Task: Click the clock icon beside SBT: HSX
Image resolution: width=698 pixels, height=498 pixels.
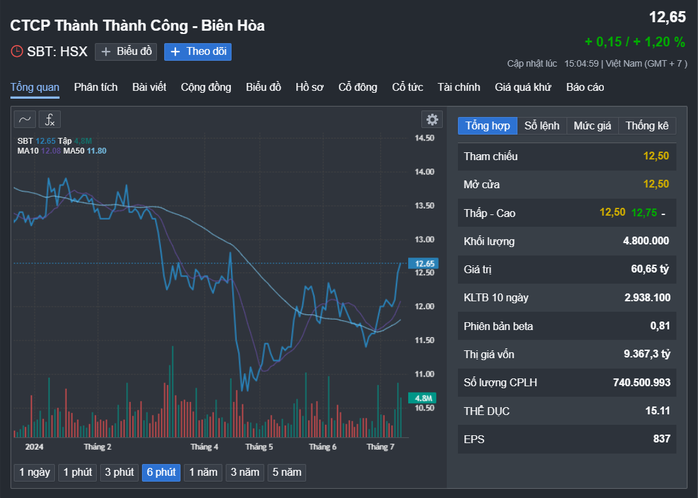Action: (x=17, y=51)
